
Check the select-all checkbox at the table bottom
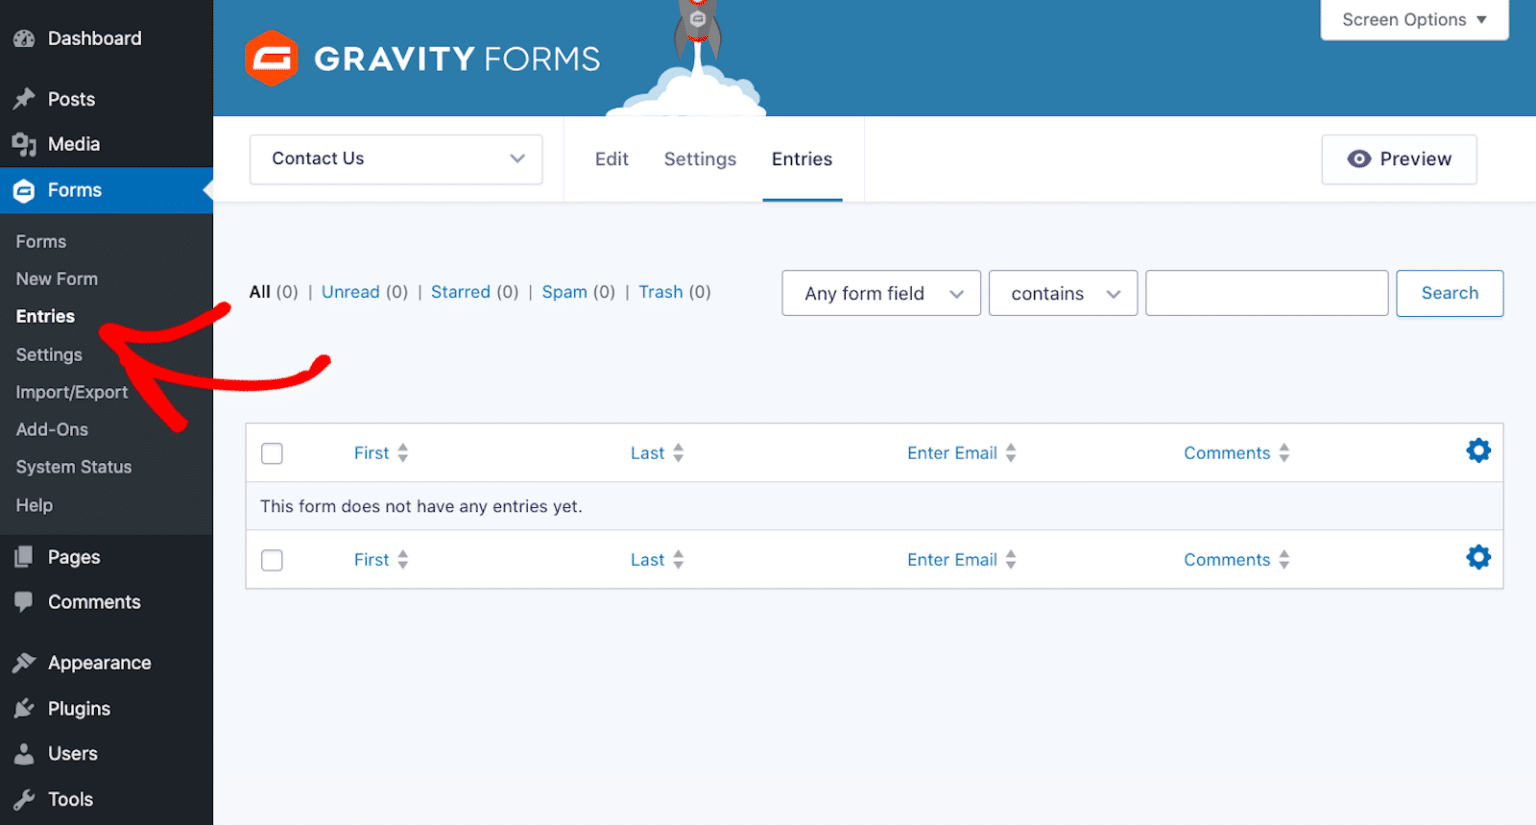(271, 560)
